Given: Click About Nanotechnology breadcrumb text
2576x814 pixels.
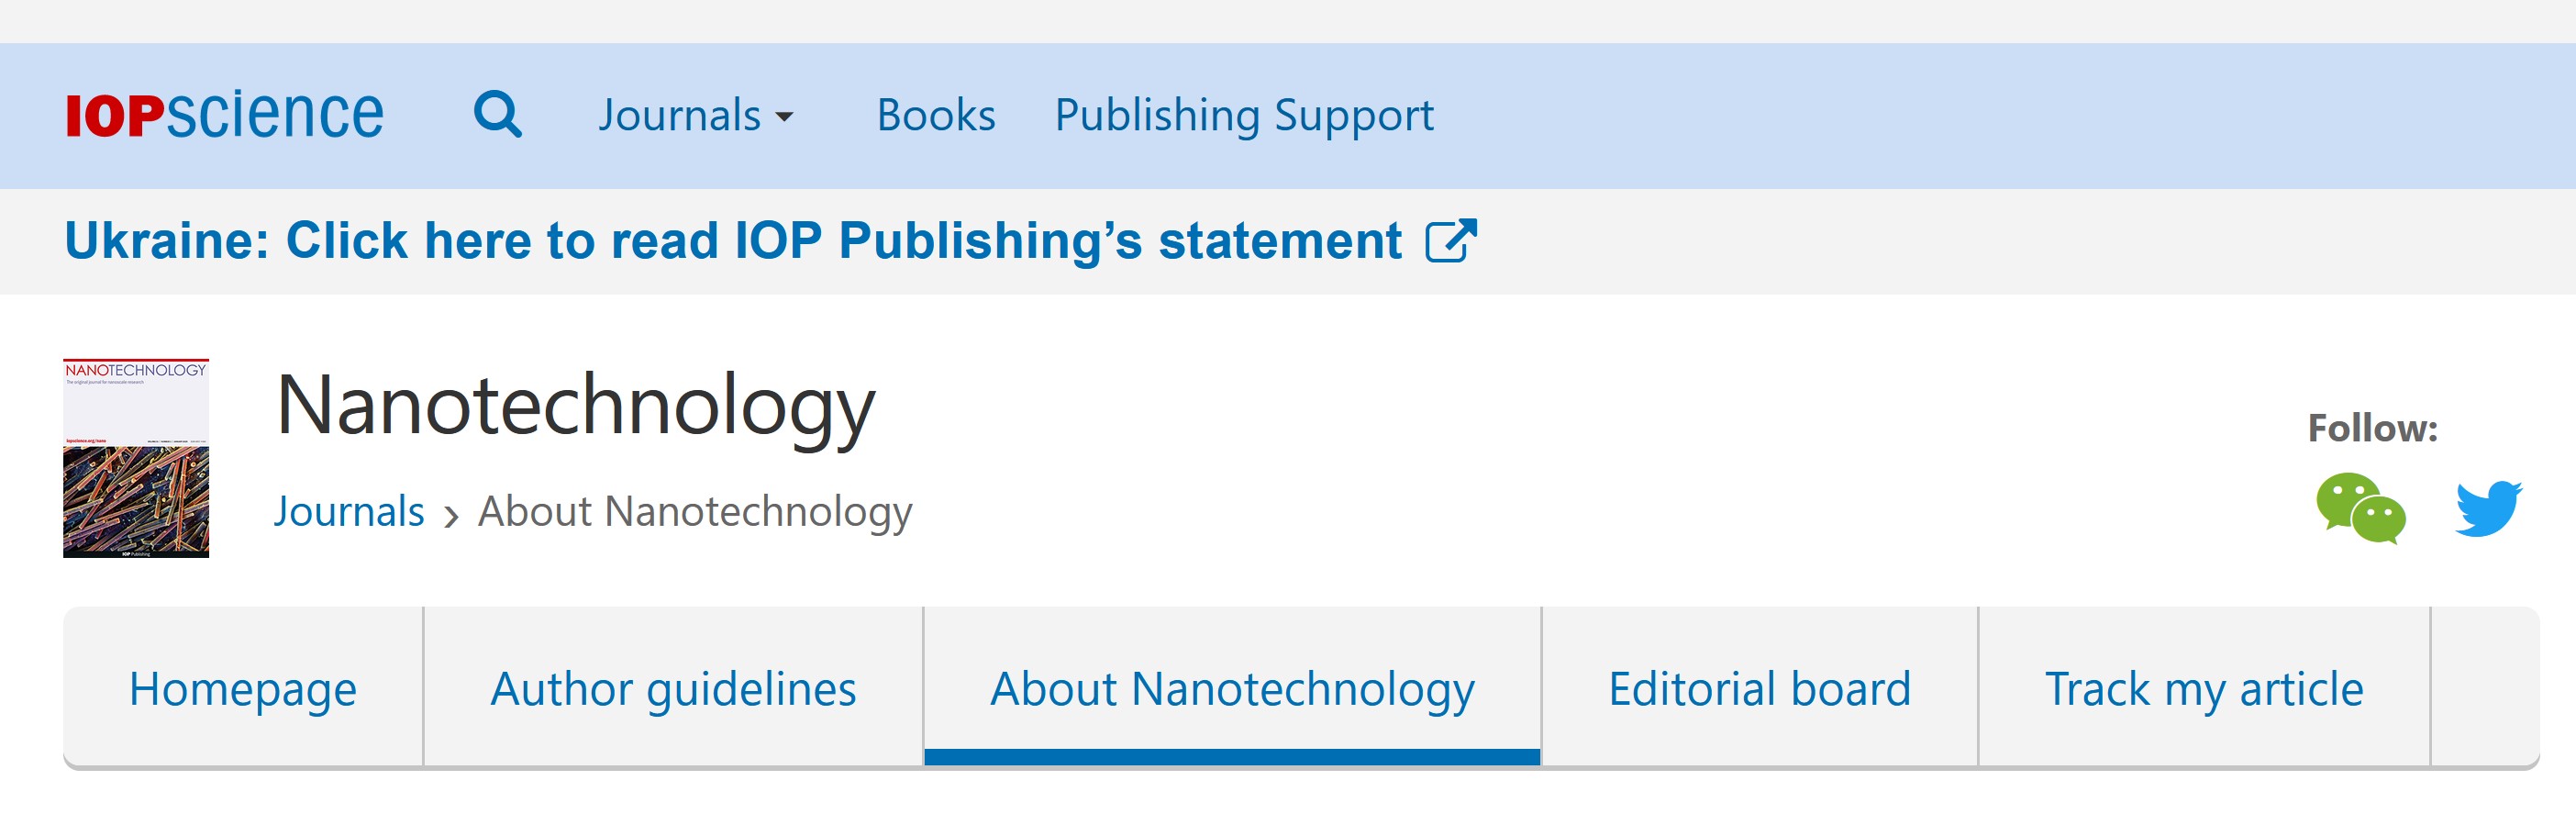Looking at the screenshot, I should point(695,512).
